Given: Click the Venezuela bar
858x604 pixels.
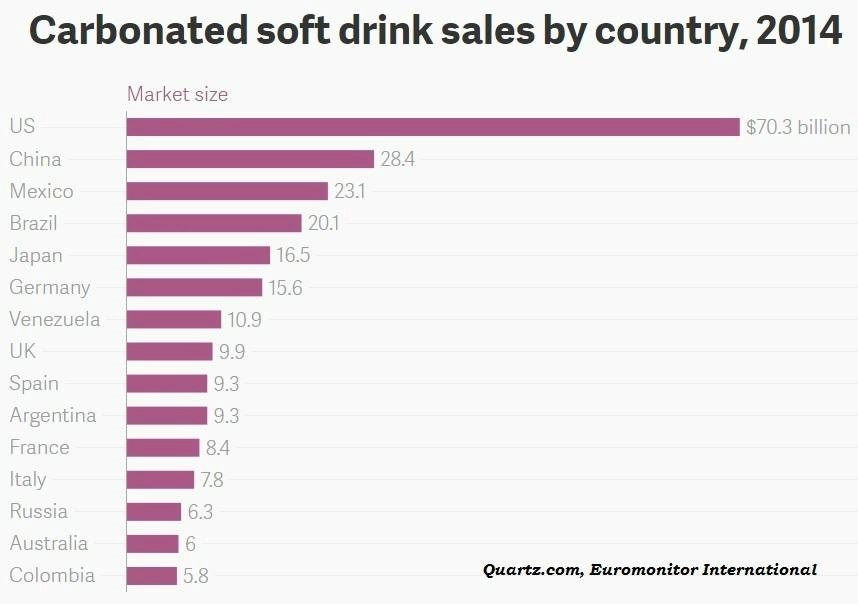Looking at the screenshot, I should pyautogui.click(x=173, y=320).
